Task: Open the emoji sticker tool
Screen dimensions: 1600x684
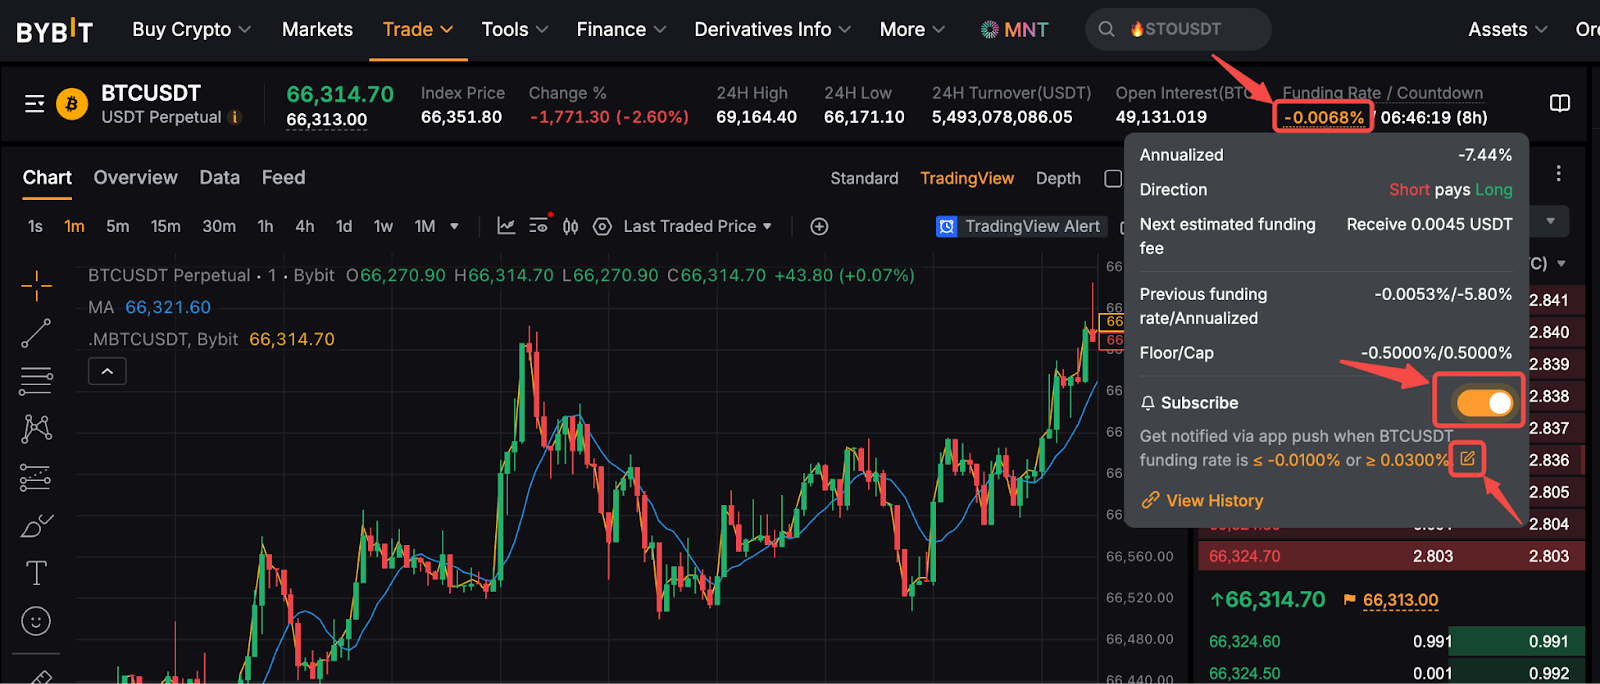Action: tap(36, 622)
